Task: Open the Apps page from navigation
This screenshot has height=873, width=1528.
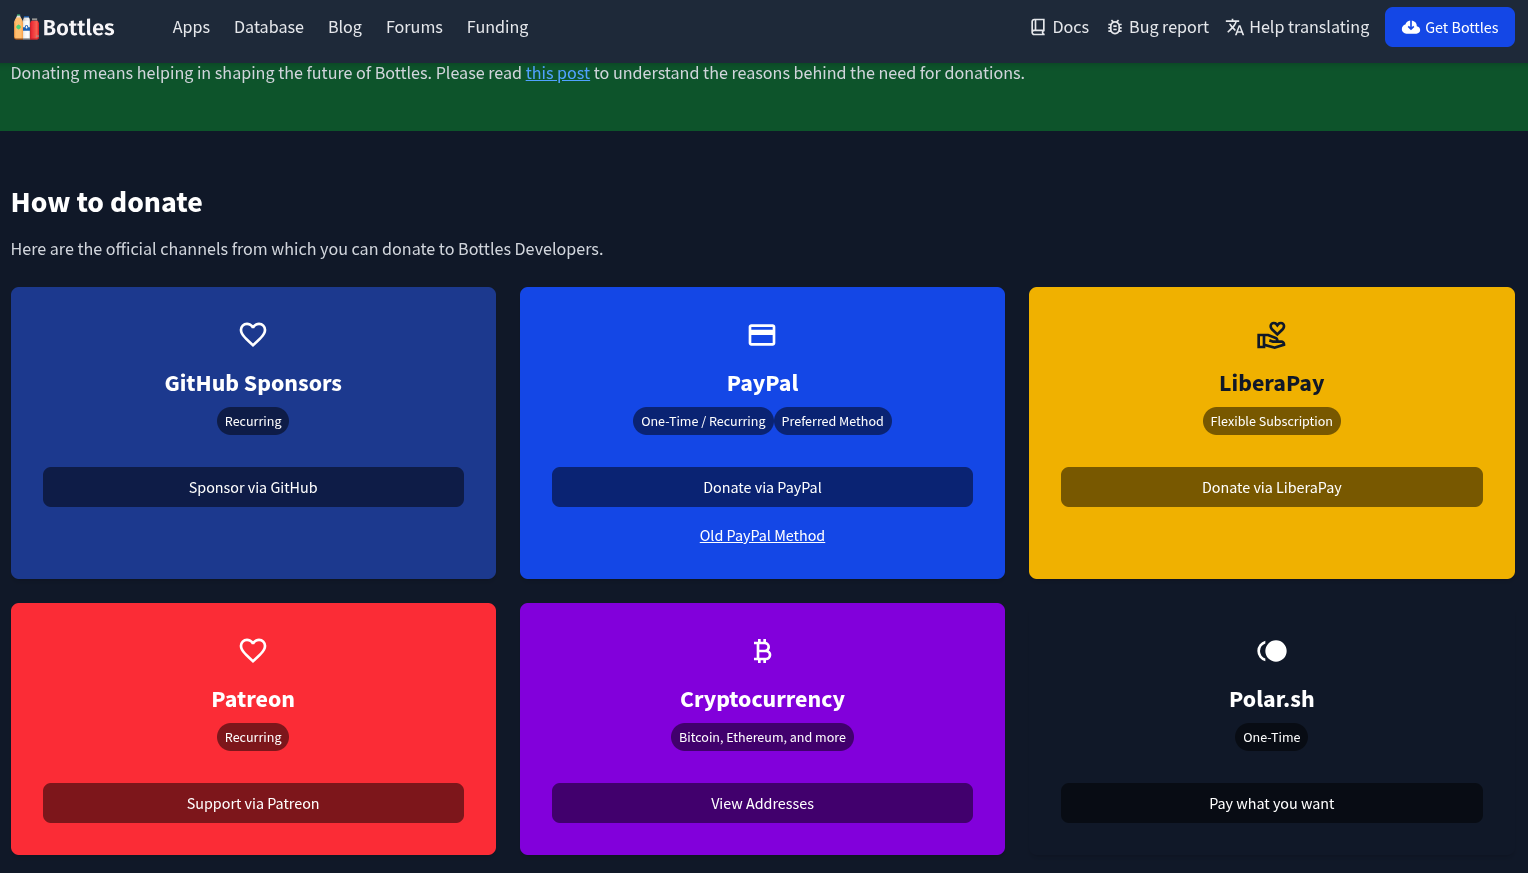Action: (191, 27)
